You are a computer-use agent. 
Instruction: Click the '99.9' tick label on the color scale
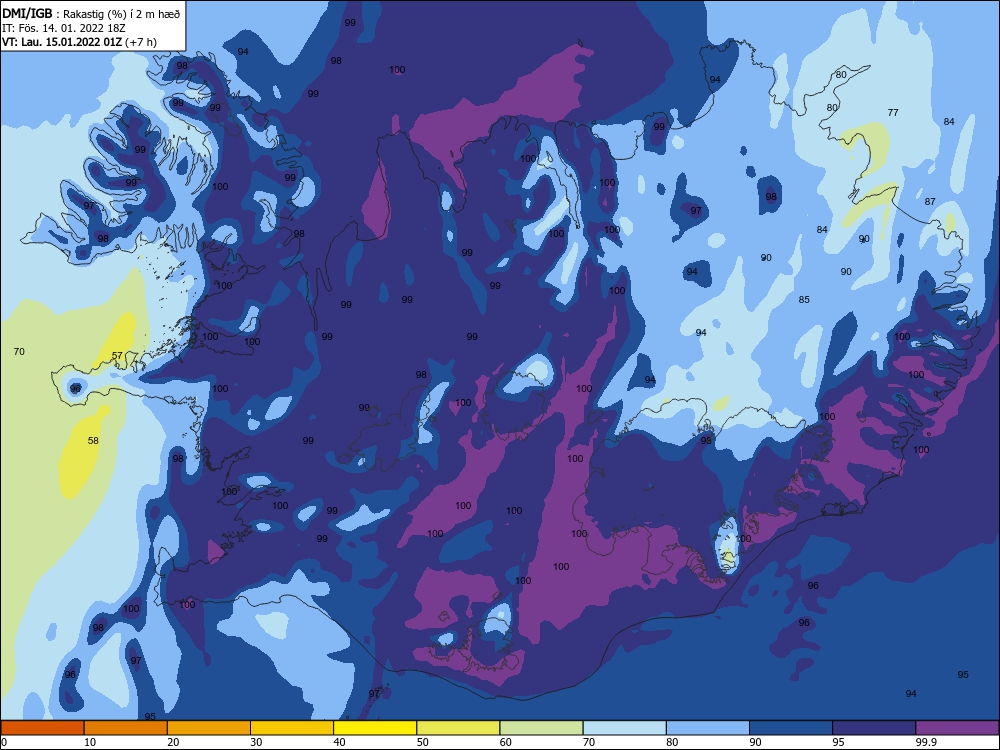pos(925,742)
